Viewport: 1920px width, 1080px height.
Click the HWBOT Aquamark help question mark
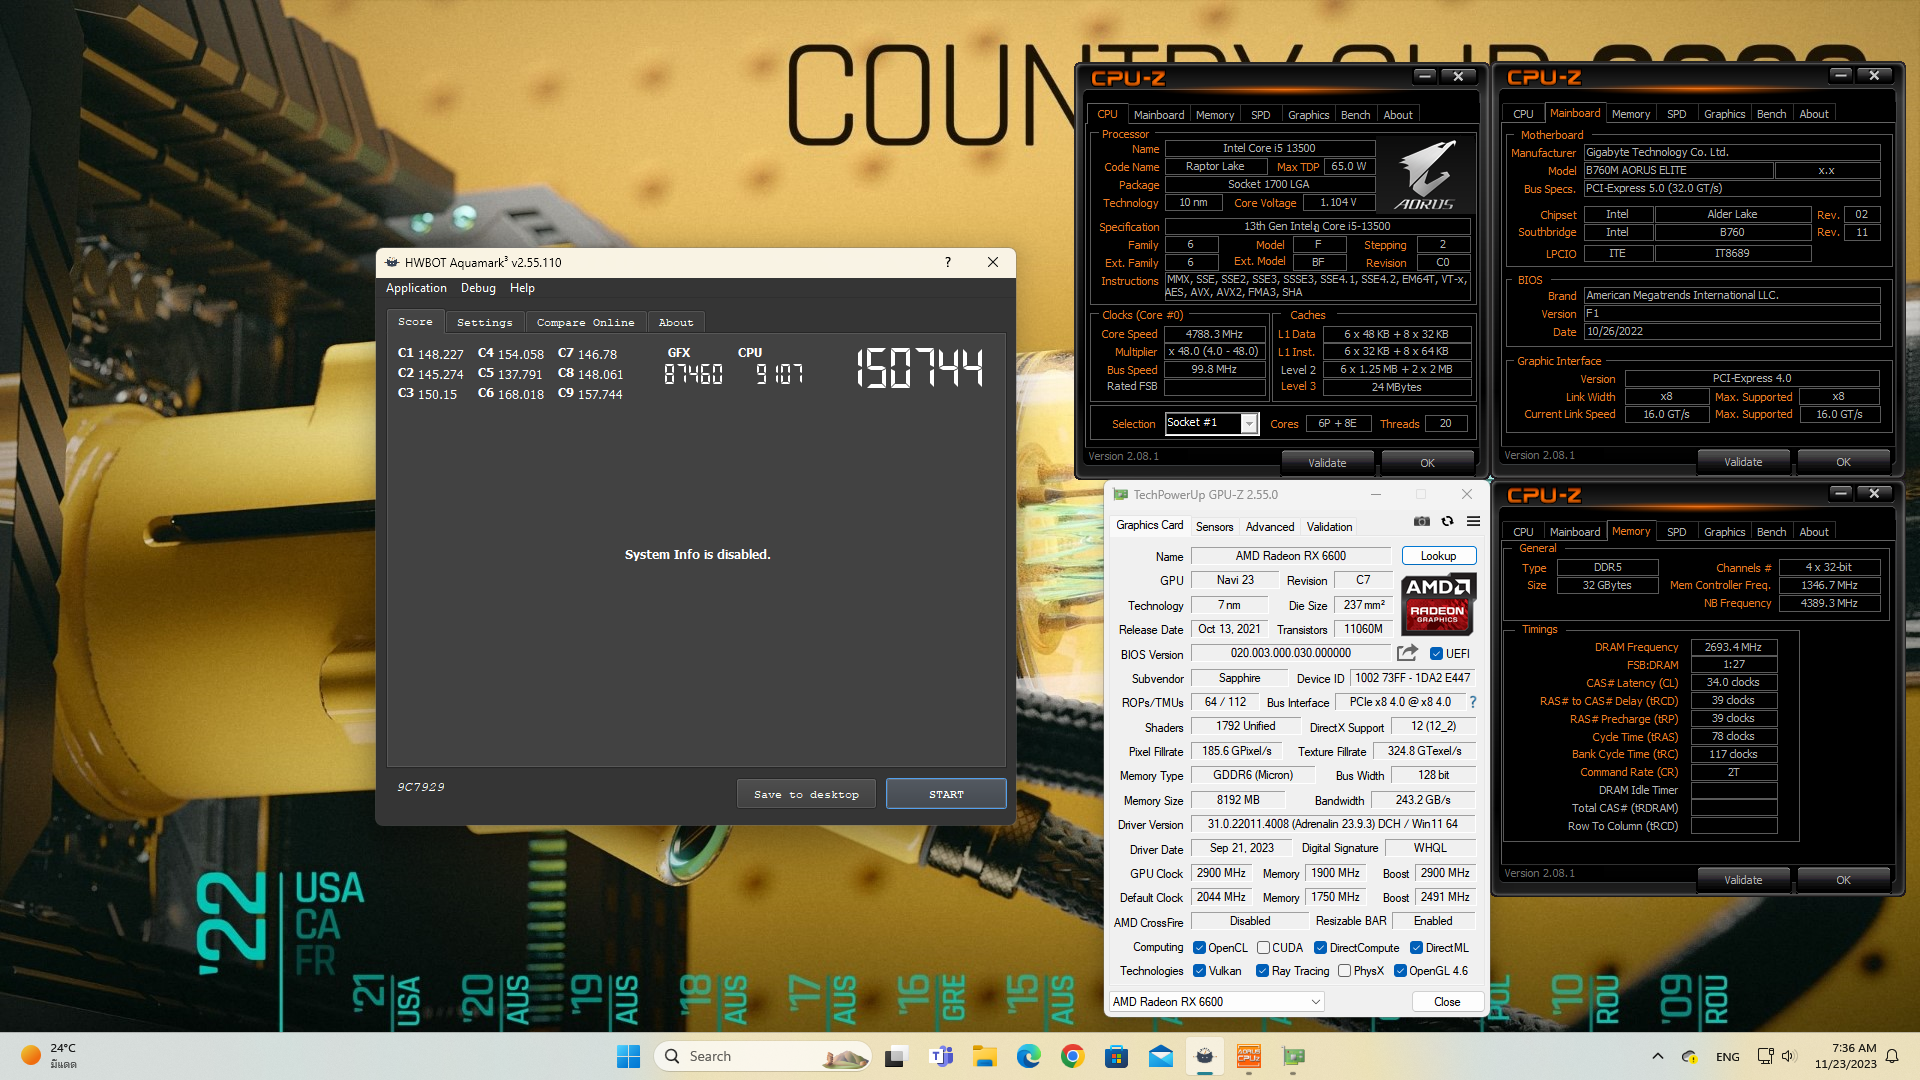click(x=948, y=262)
